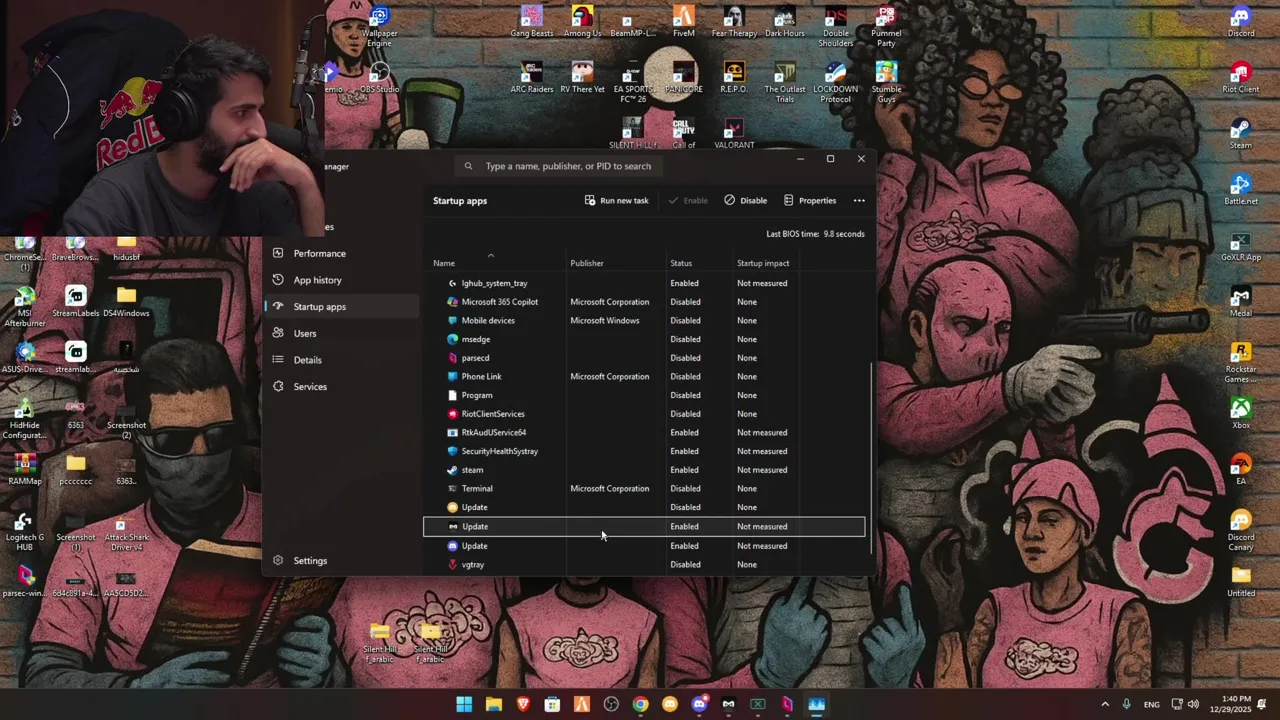Click the Untitled folder on desktop
The width and height of the screenshot is (1280, 720).
1241,583
